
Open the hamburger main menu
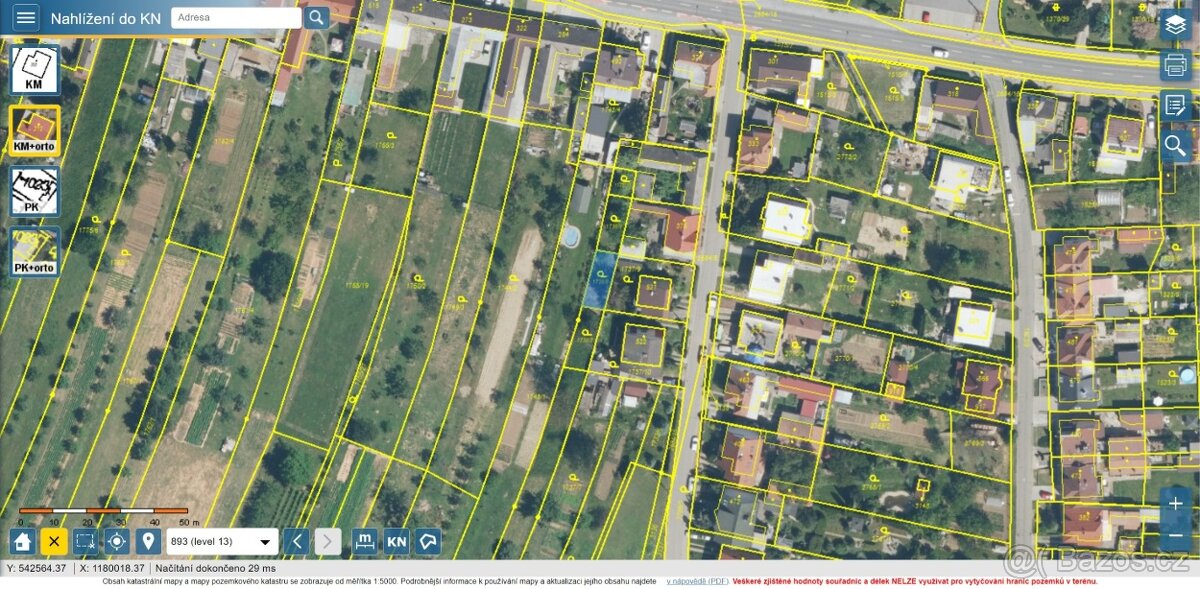25,17
